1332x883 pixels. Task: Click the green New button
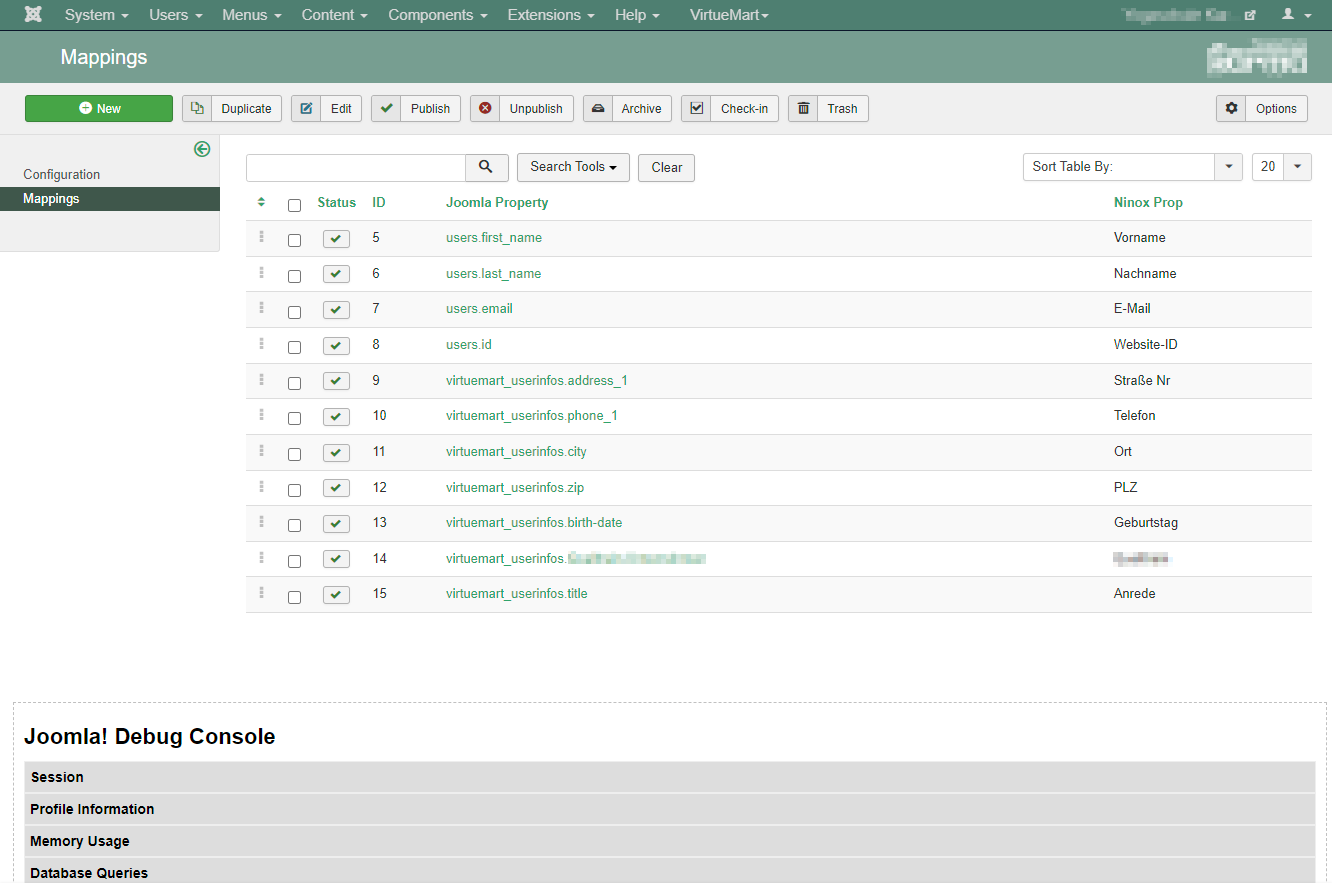pos(99,108)
